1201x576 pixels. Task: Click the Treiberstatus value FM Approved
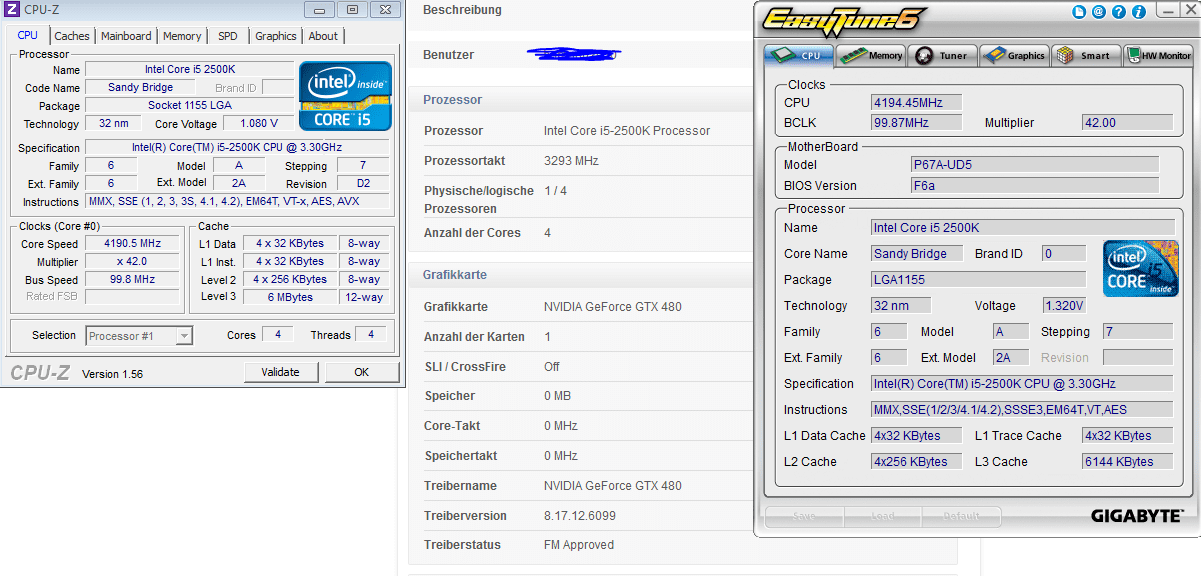click(x=579, y=545)
